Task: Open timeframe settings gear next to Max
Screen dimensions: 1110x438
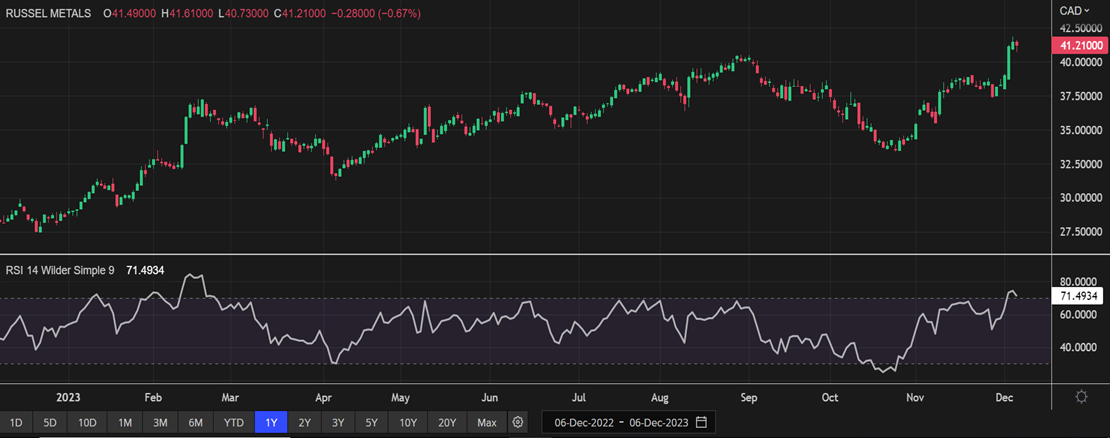Action: click(x=518, y=422)
